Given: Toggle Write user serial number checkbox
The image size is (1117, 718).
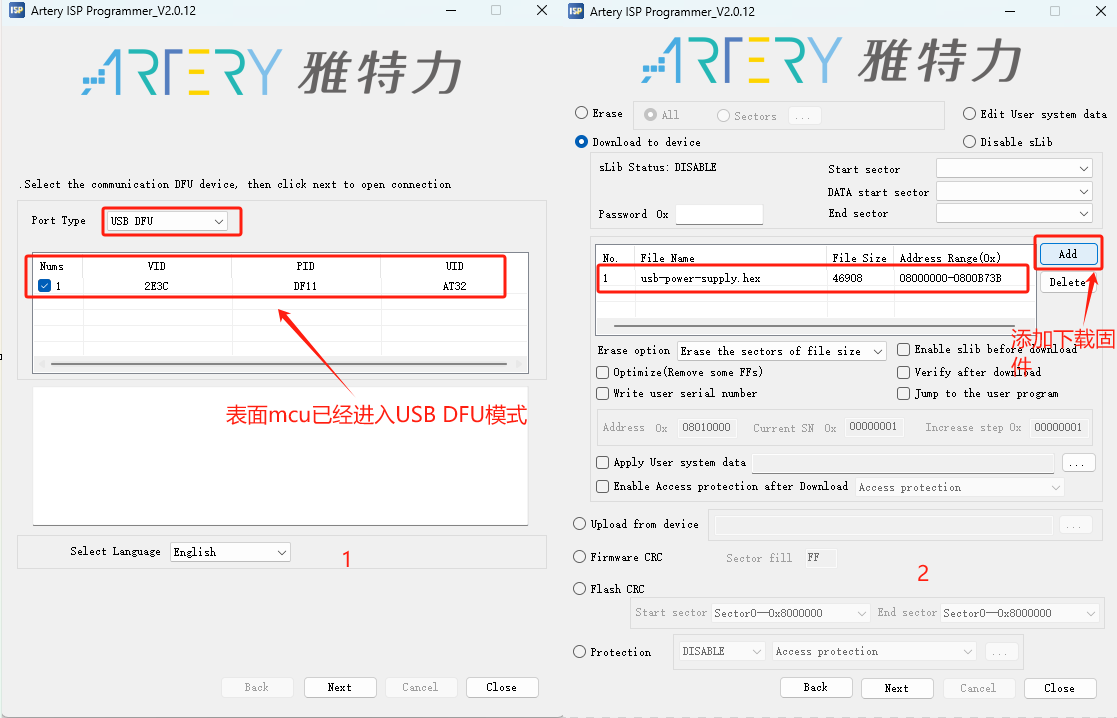Looking at the screenshot, I should (603, 393).
